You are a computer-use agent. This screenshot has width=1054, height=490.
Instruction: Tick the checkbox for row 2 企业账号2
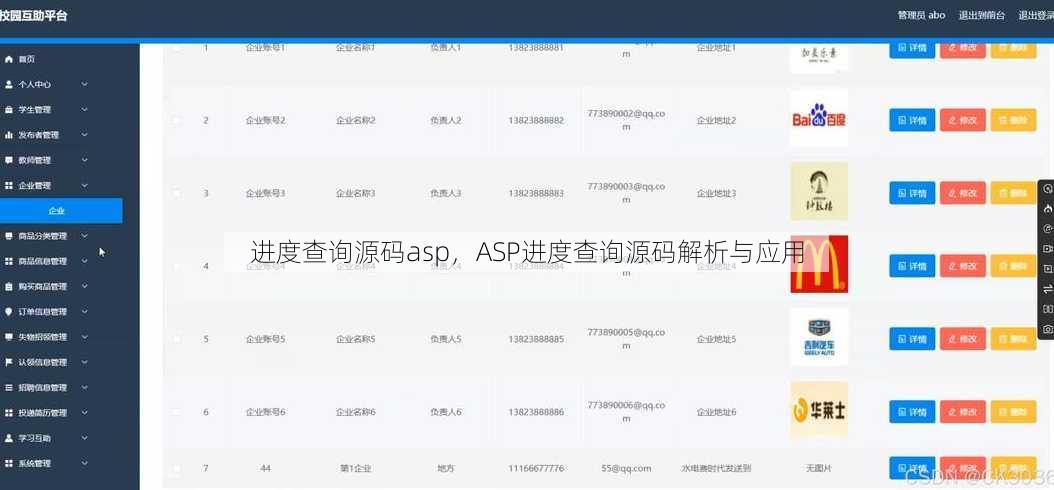point(176,120)
